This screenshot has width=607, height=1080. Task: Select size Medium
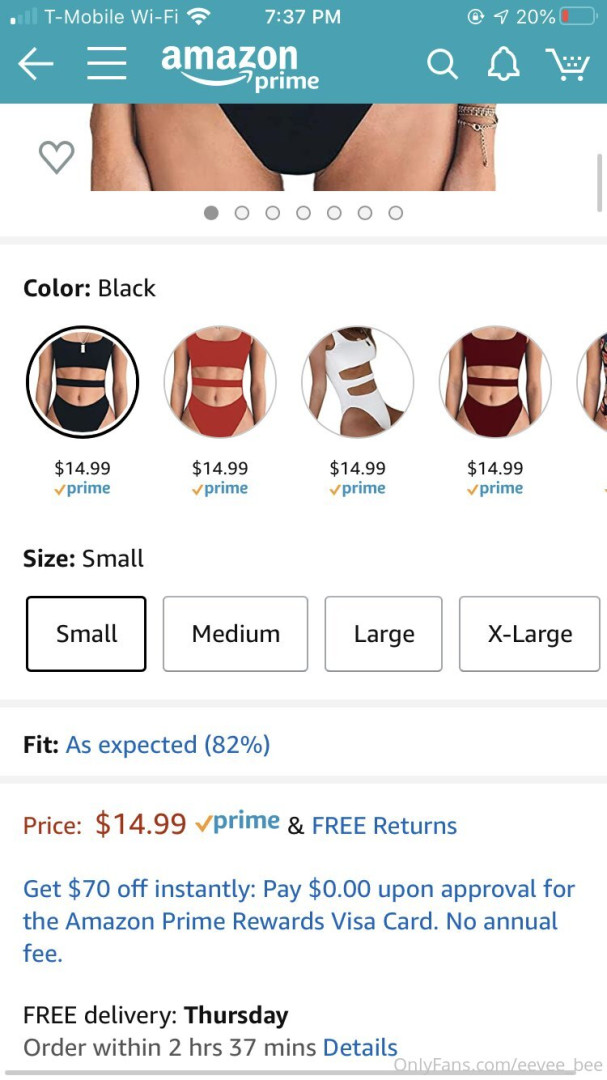pyautogui.click(x=236, y=634)
